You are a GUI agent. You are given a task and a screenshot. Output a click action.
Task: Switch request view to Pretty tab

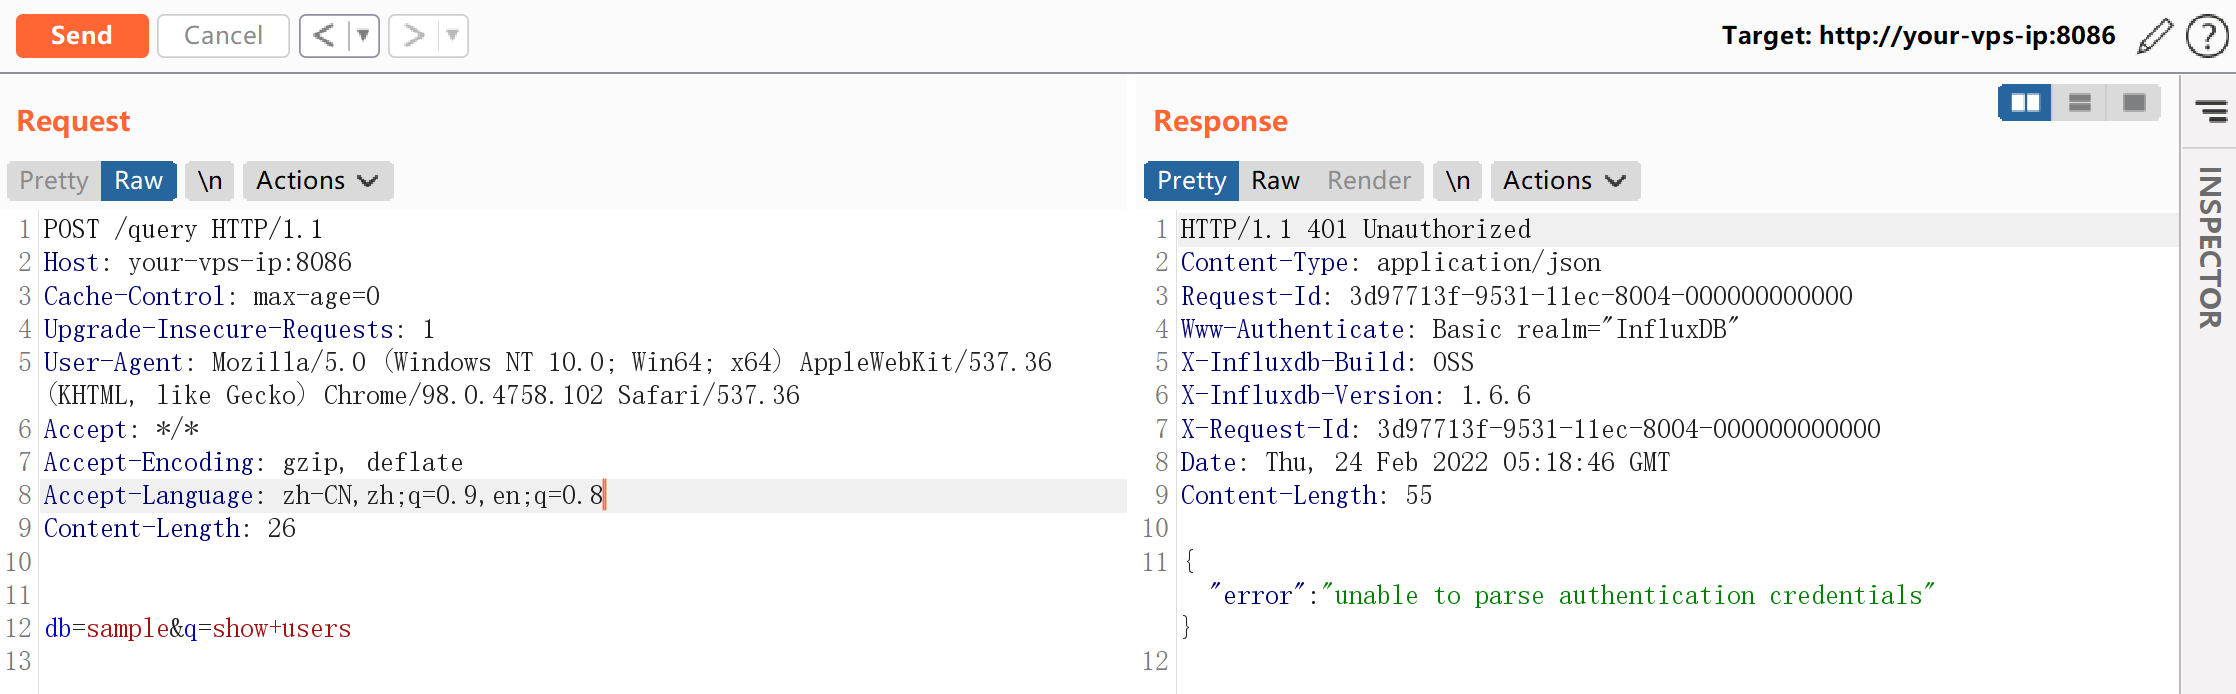coord(54,181)
